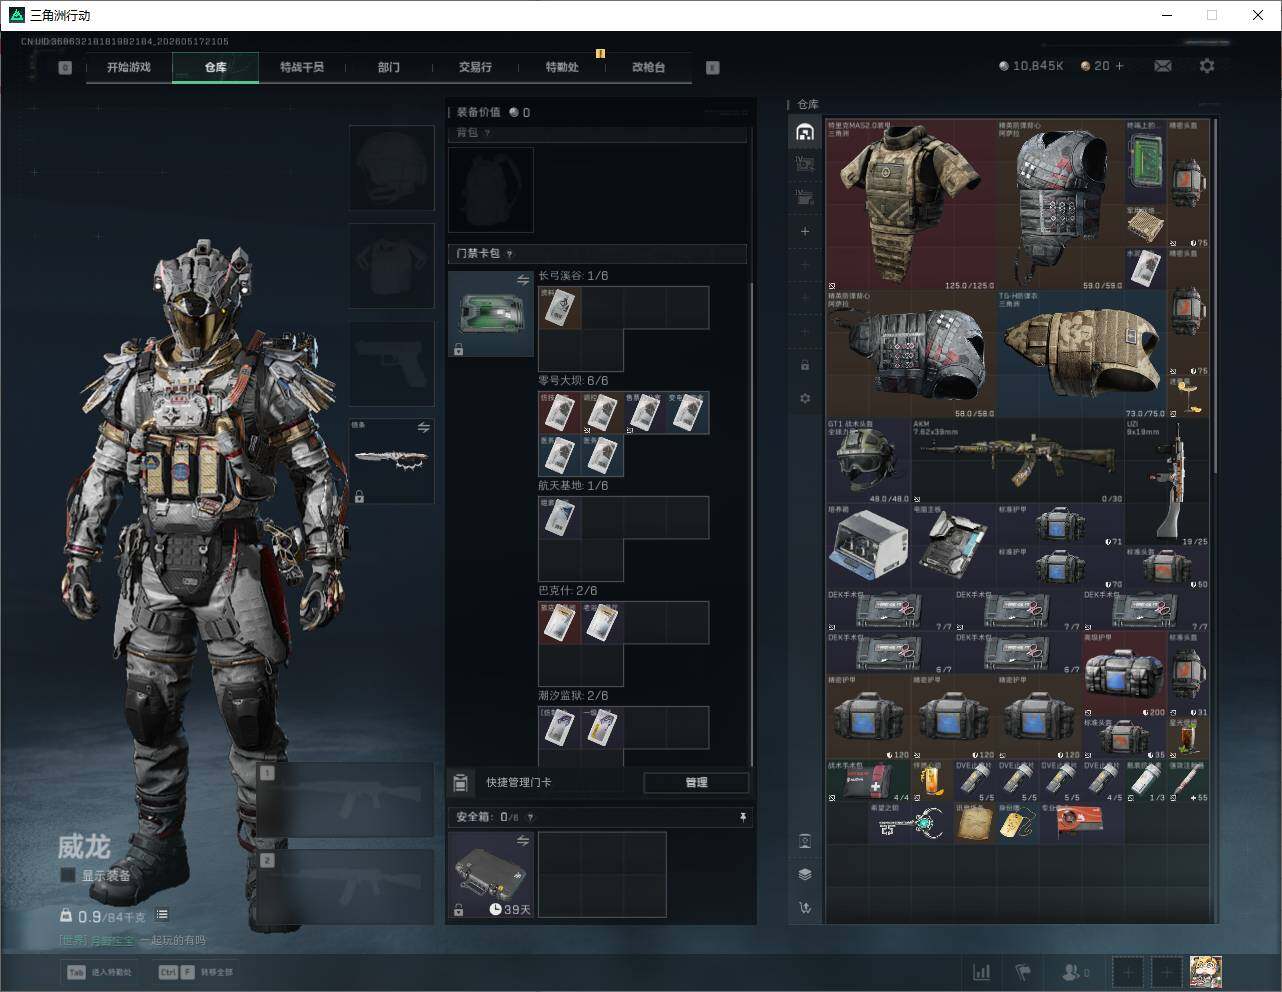This screenshot has height=992, width=1282.
Task: Open the stash sidebar gear settings
Action: click(x=805, y=398)
